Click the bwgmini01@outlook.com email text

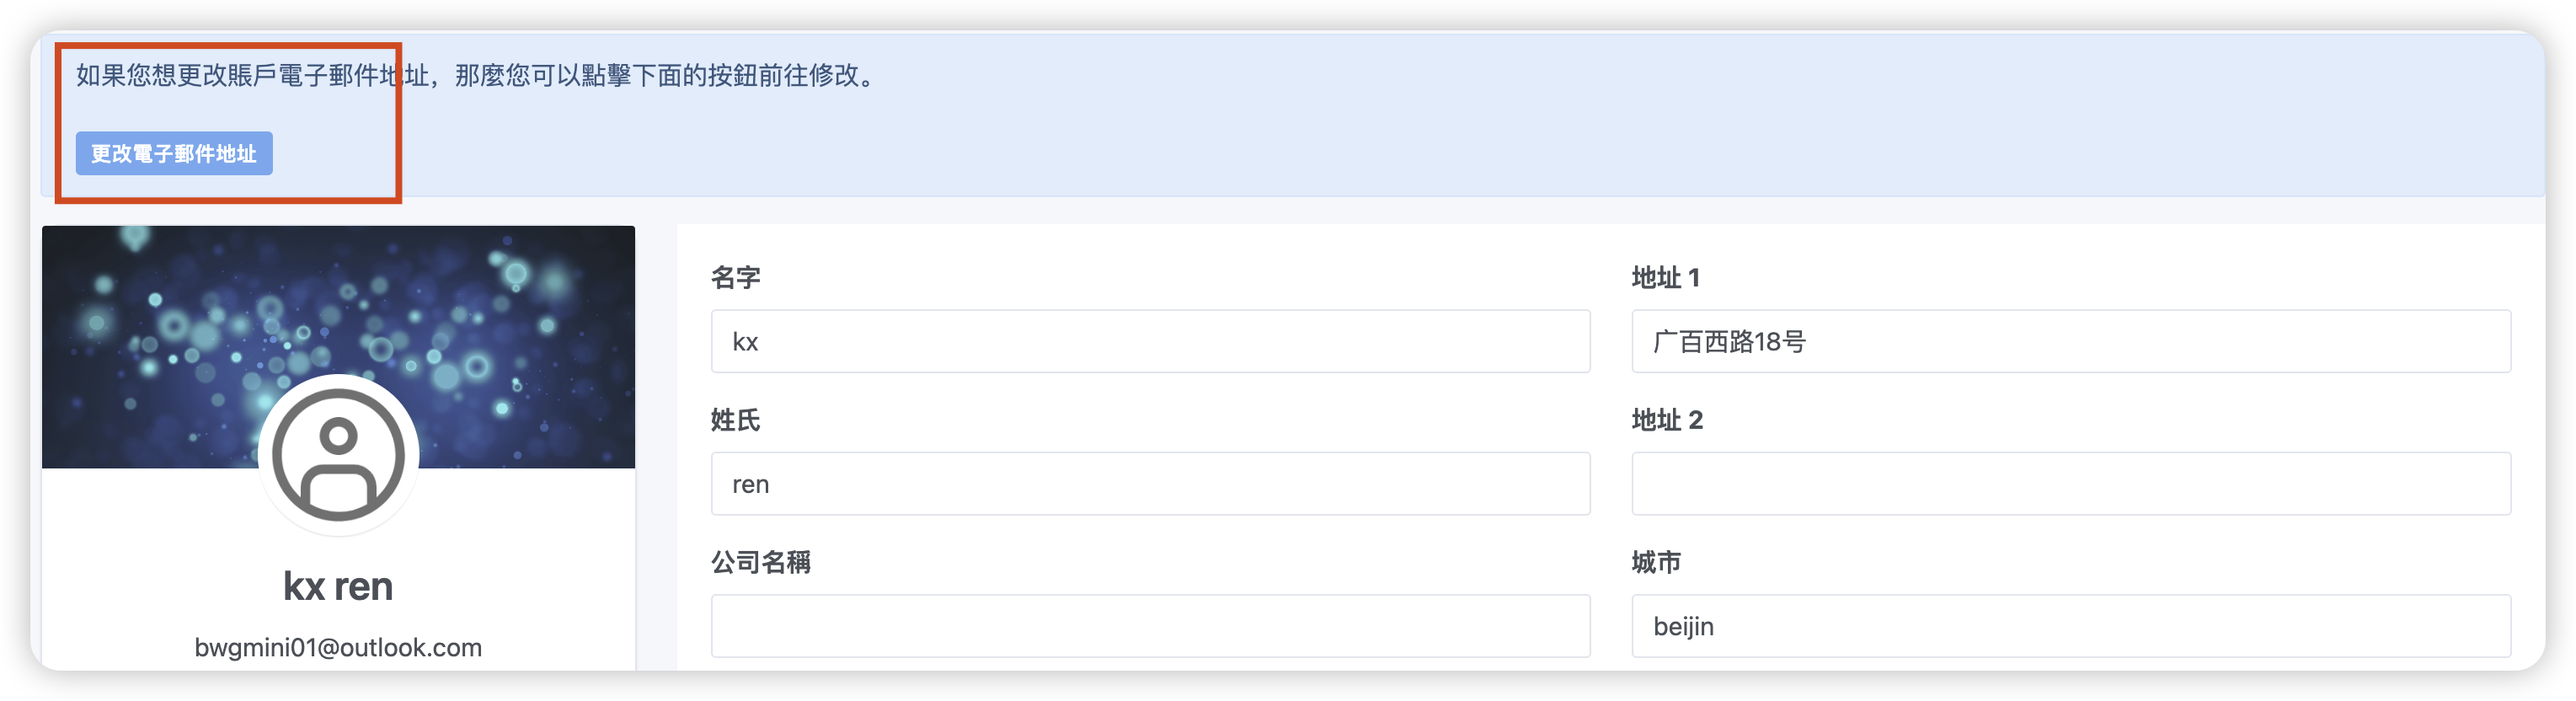pyautogui.click(x=338, y=648)
